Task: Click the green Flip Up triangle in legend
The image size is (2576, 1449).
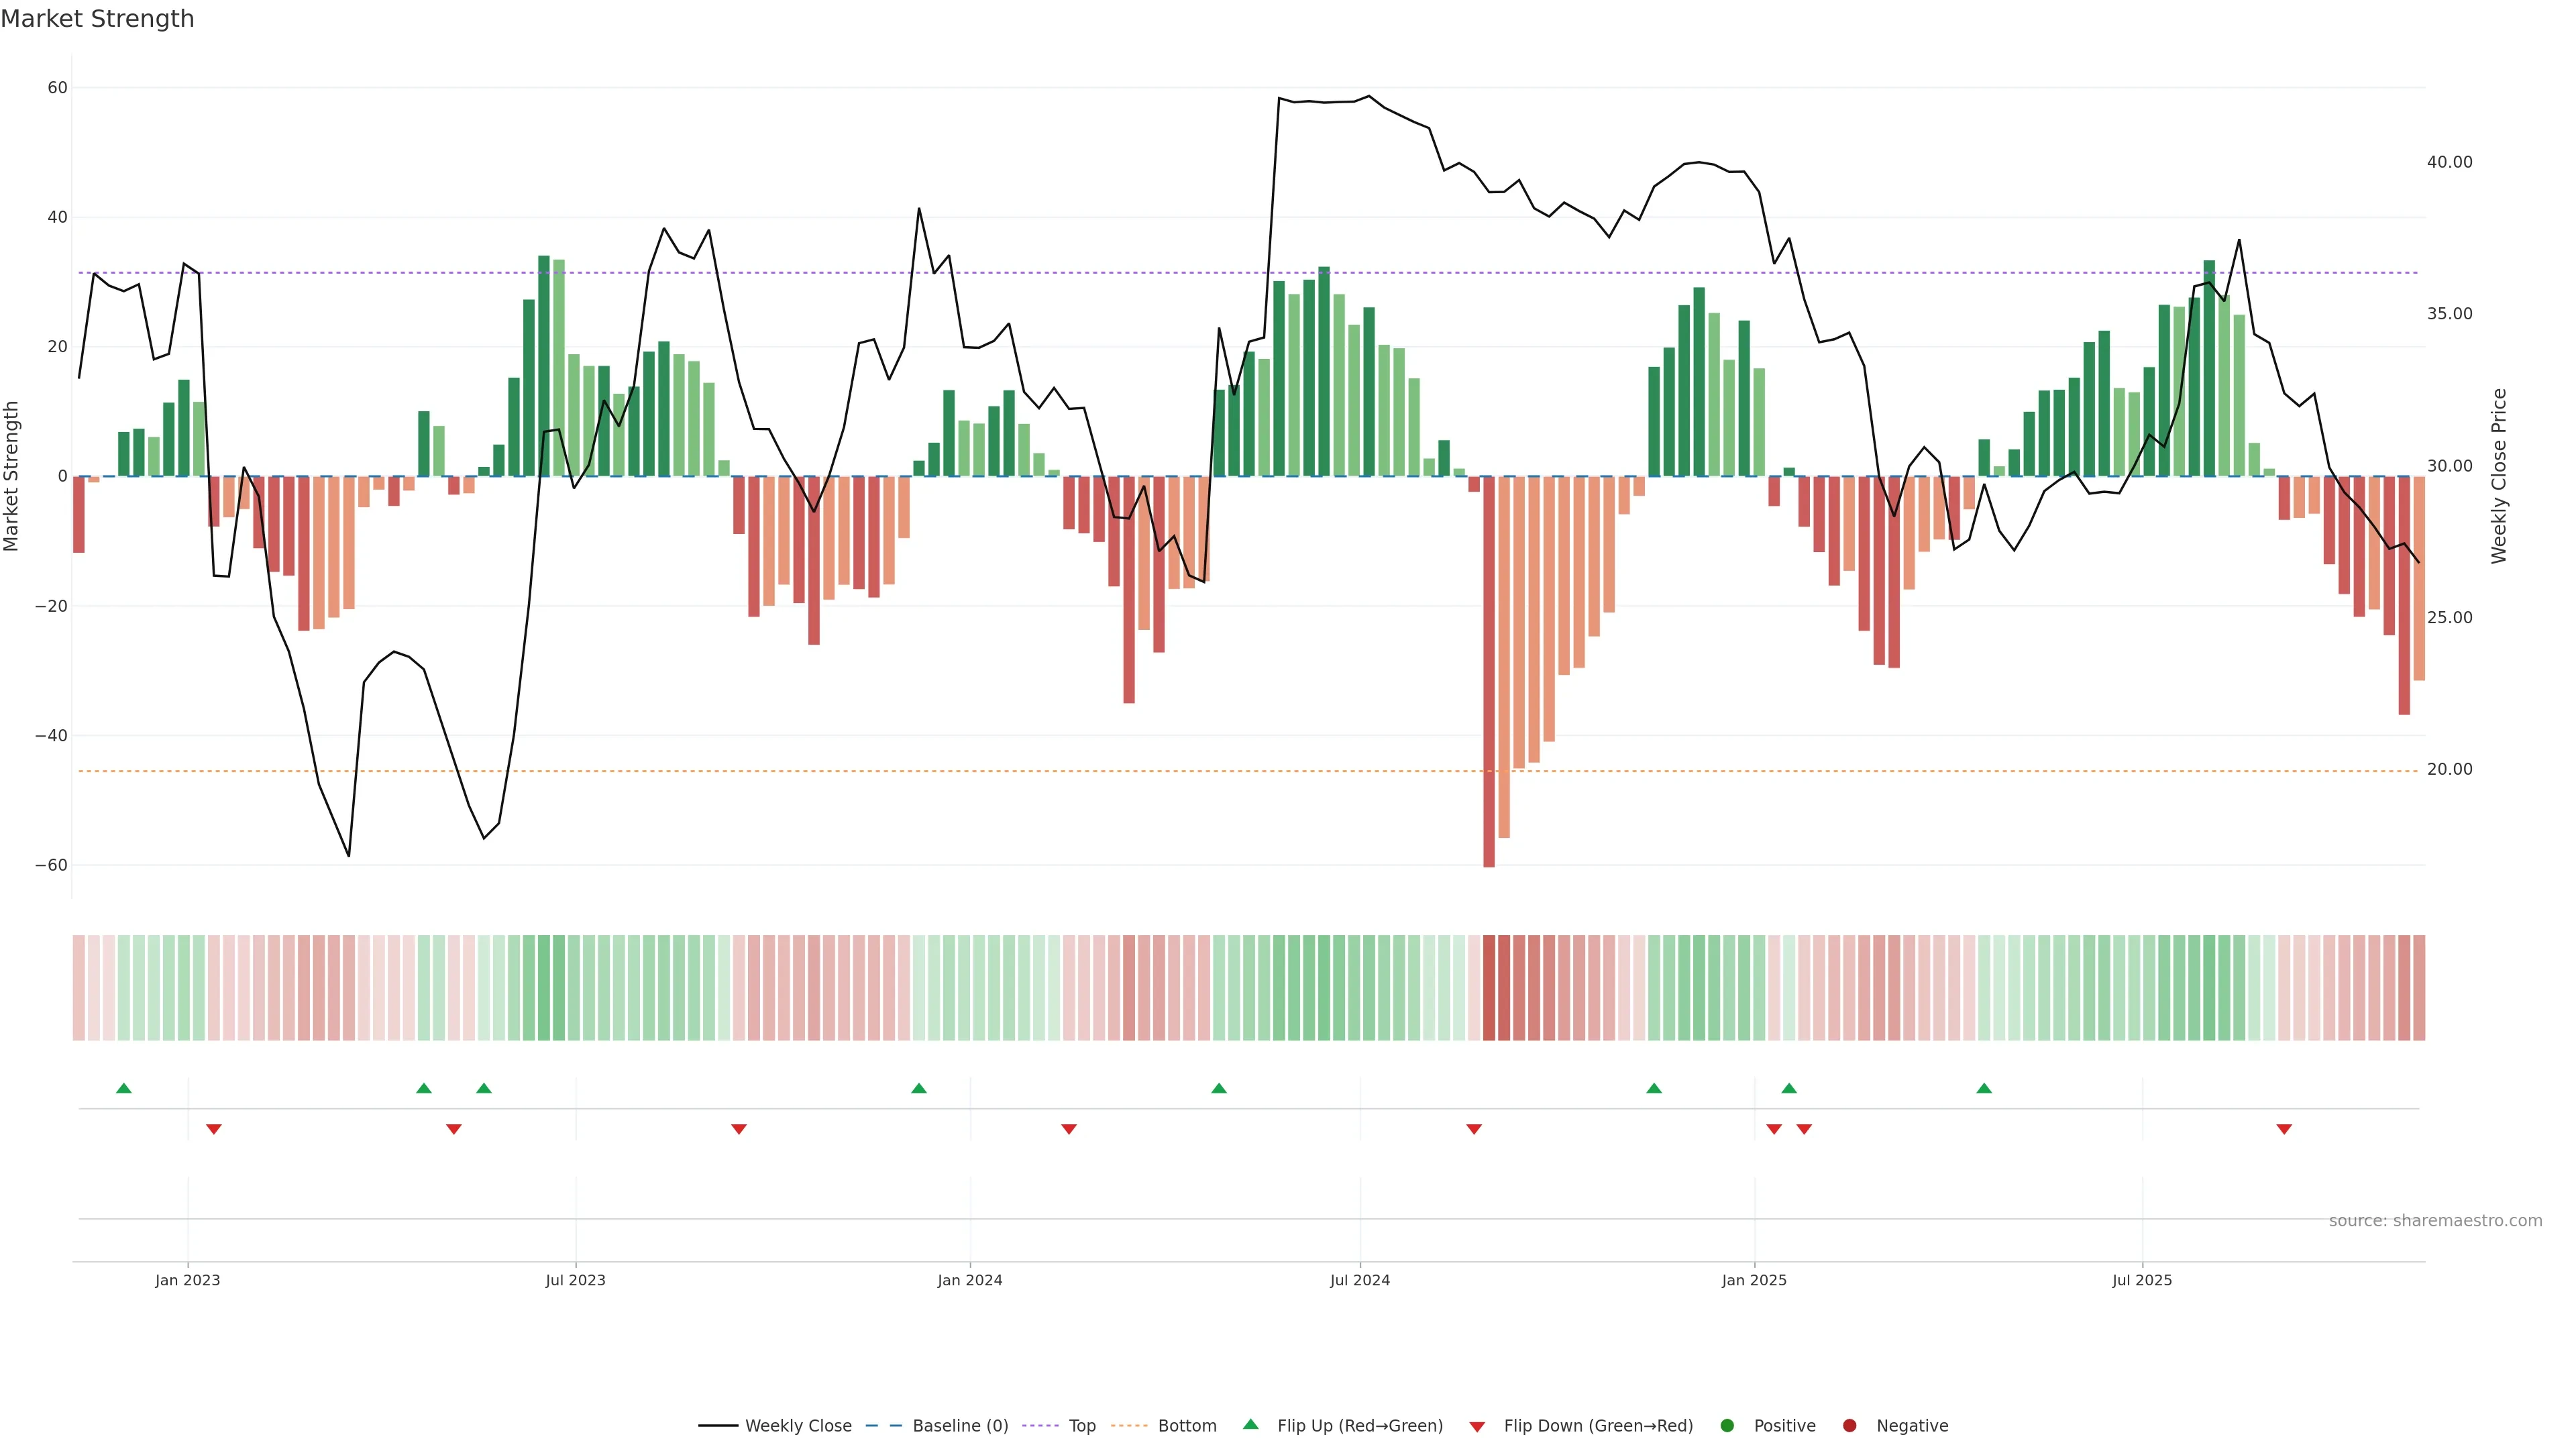Action: point(1250,1424)
